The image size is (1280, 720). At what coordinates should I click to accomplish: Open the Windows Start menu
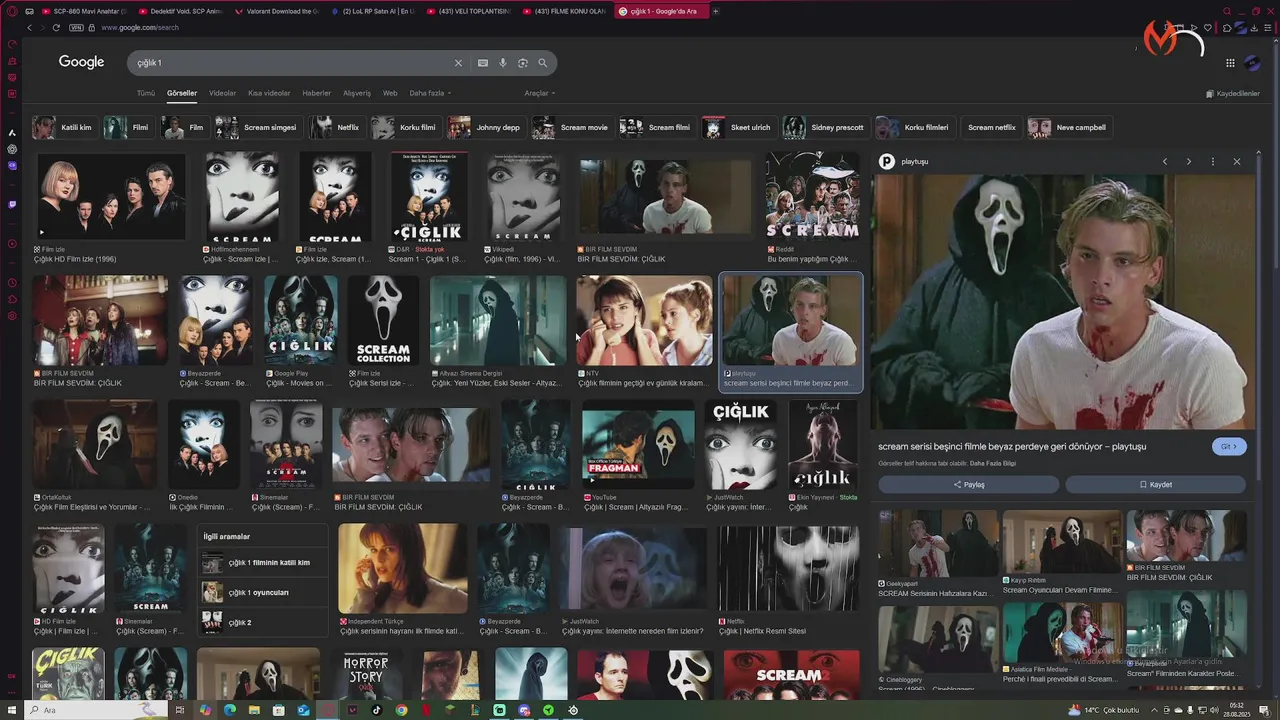pyautogui.click(x=11, y=710)
